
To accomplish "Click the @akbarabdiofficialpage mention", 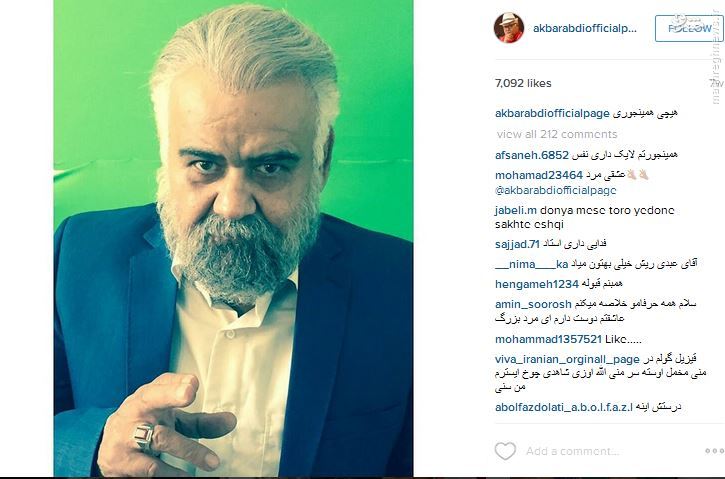I will 555,190.
